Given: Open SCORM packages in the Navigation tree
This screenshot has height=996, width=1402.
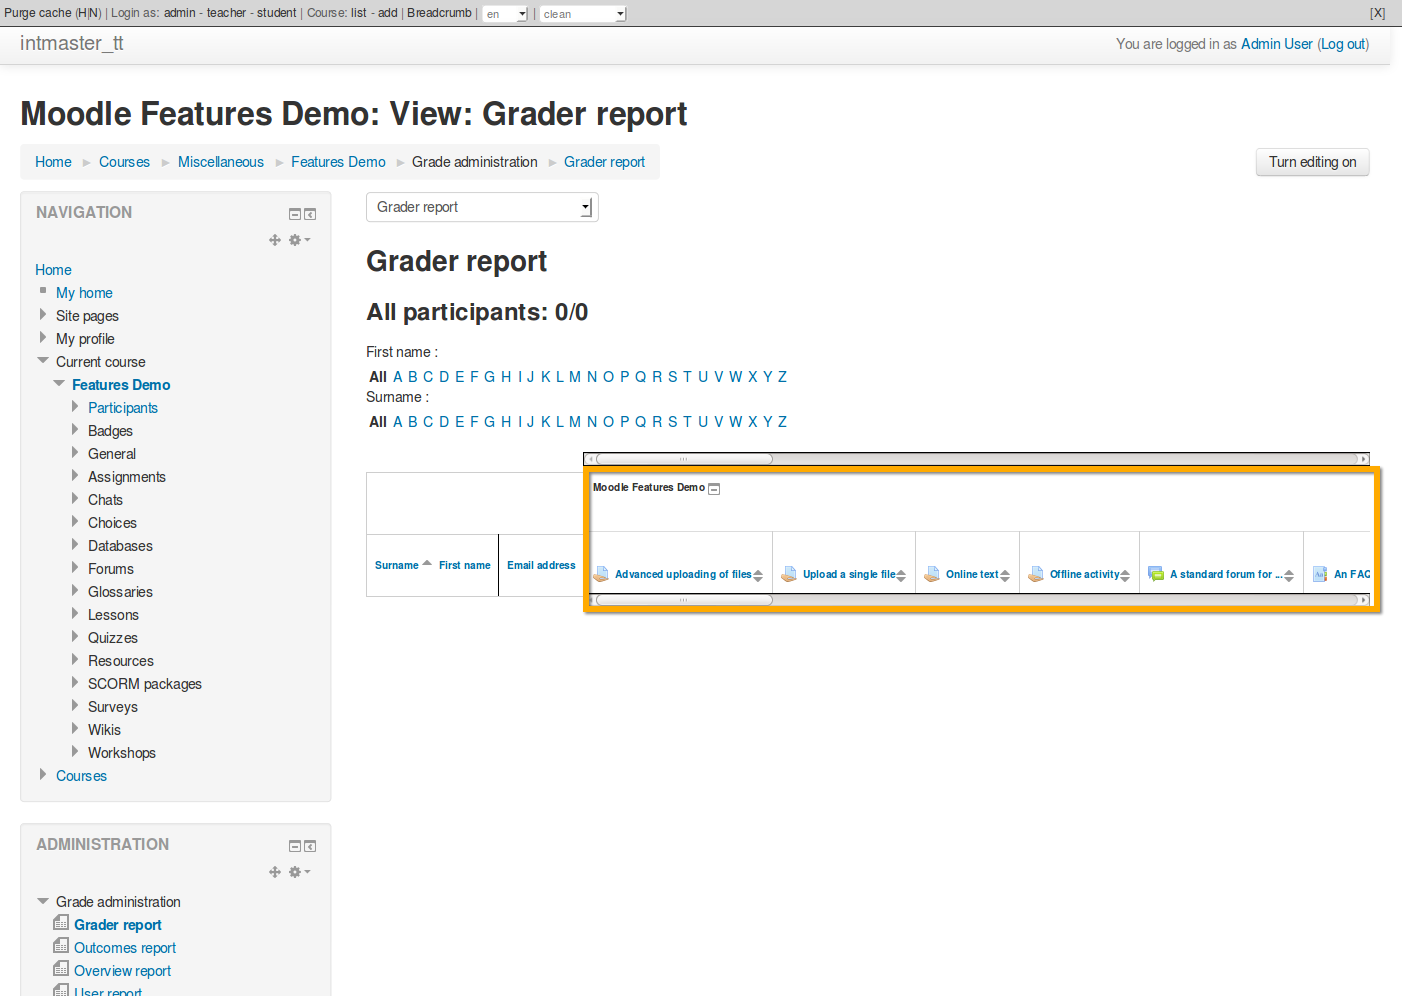Looking at the screenshot, I should (145, 684).
